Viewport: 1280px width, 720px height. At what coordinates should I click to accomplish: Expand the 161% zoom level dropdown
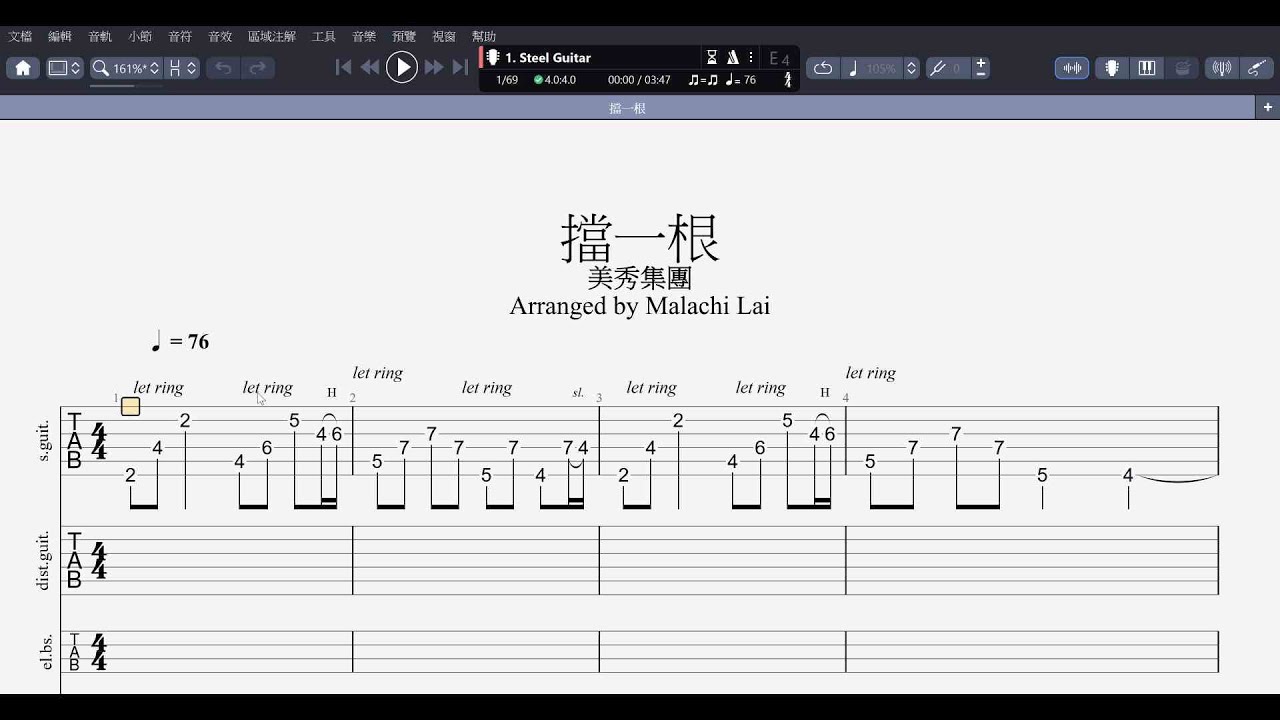click(155, 68)
